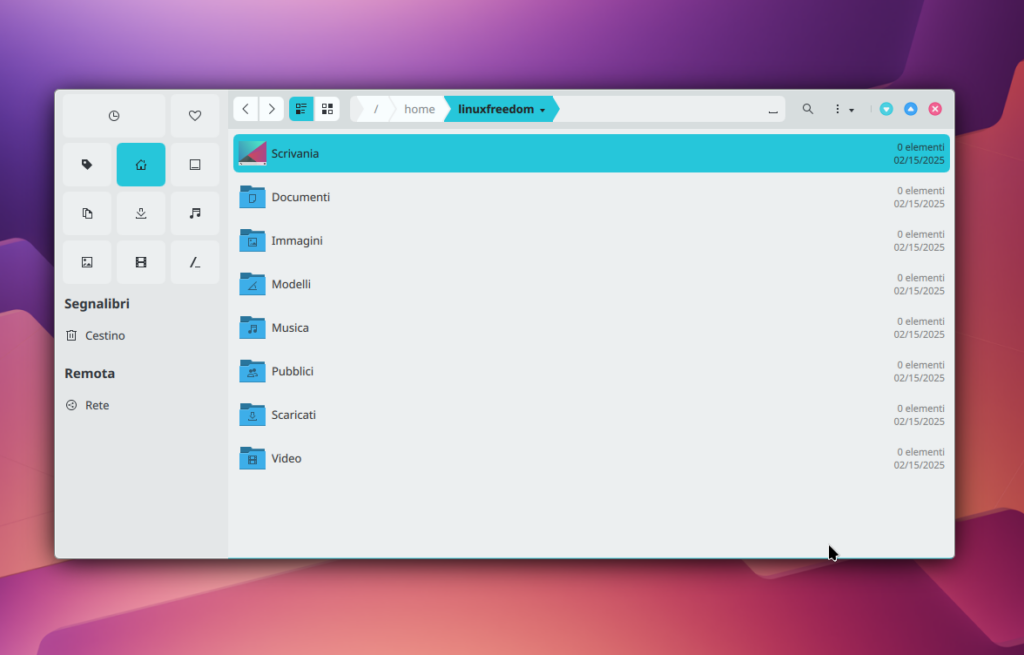
Task: Open the Music place icon in sidebar
Action: (195, 213)
